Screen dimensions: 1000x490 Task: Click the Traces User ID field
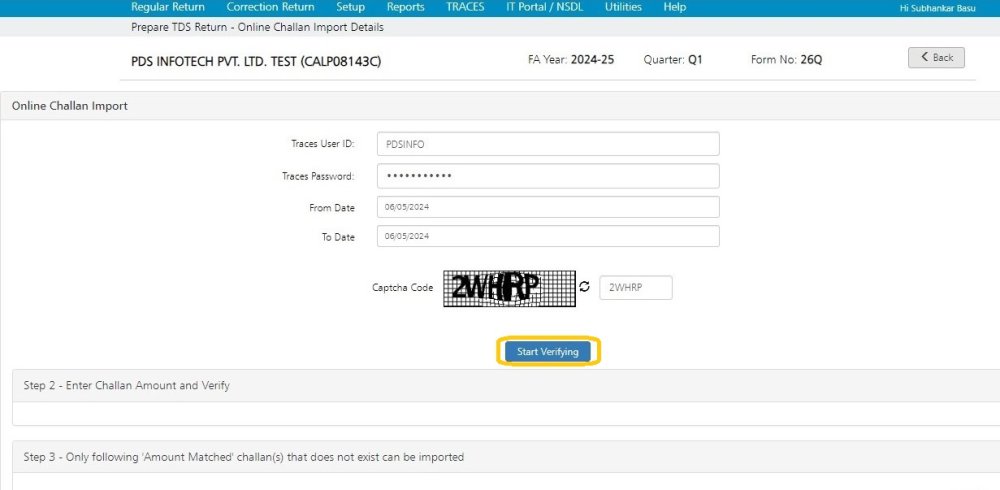(548, 144)
